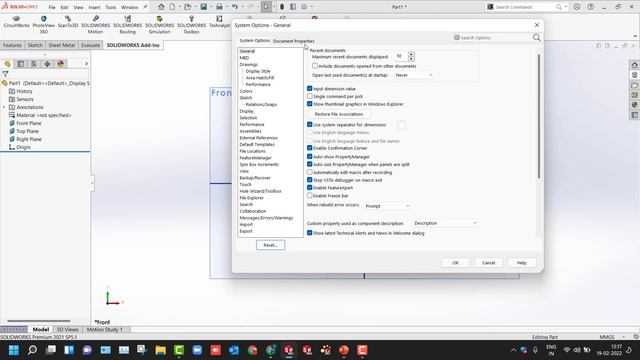640x360 pixels.
Task: Open the Save icon dropdown arrow
Action: pos(211,7)
